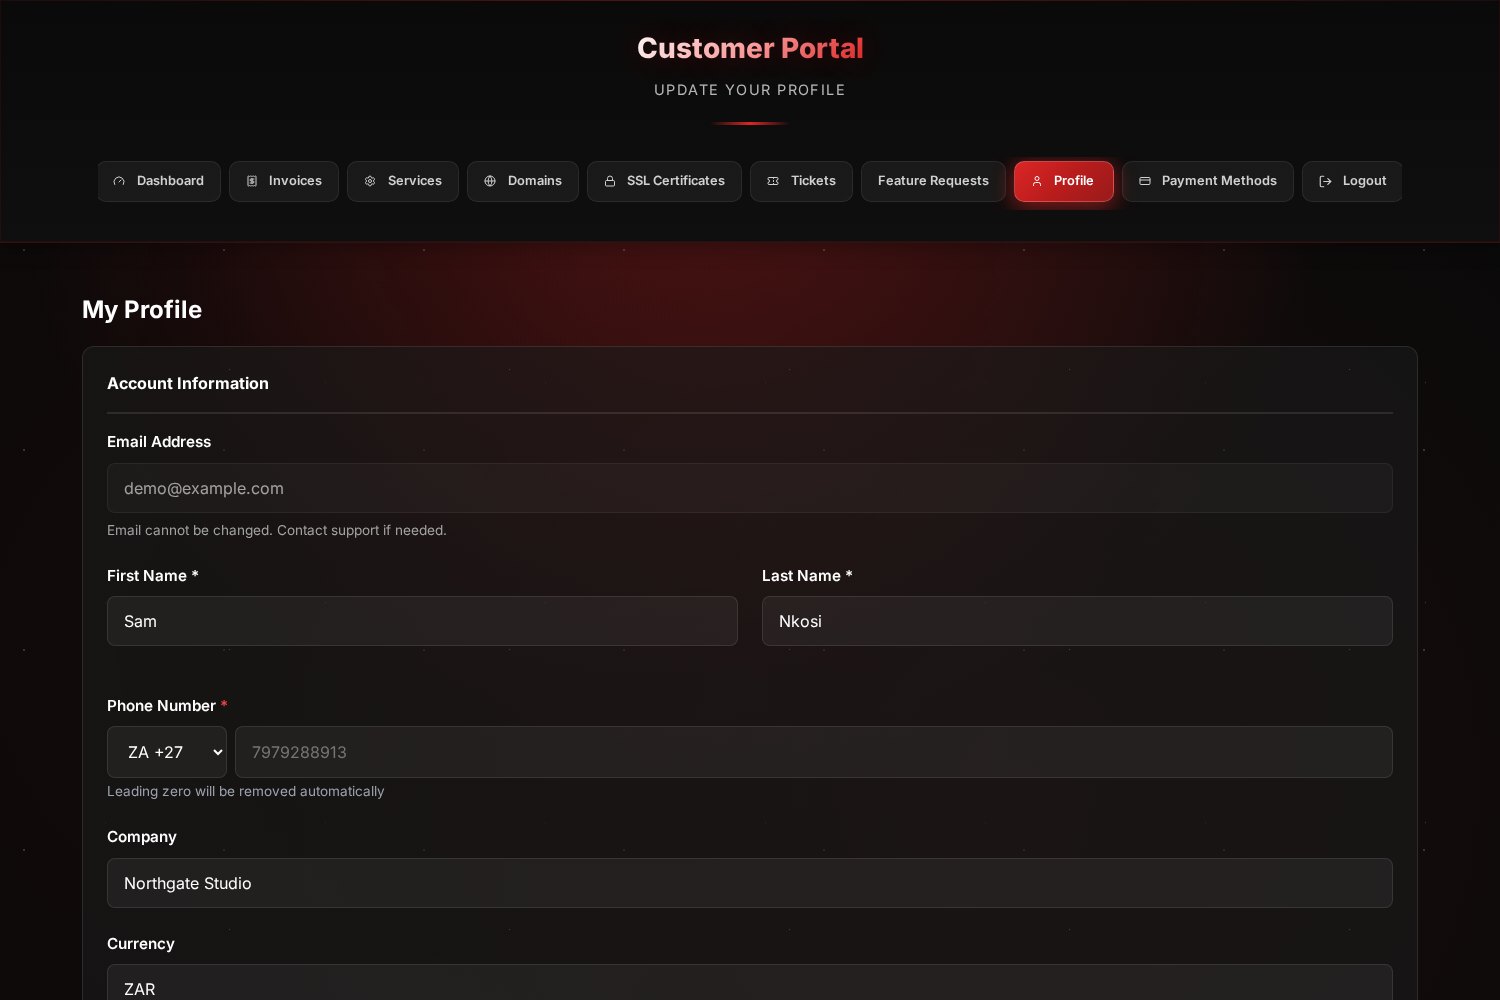Click the phone number input field
This screenshot has height=1000, width=1500.
coord(814,752)
